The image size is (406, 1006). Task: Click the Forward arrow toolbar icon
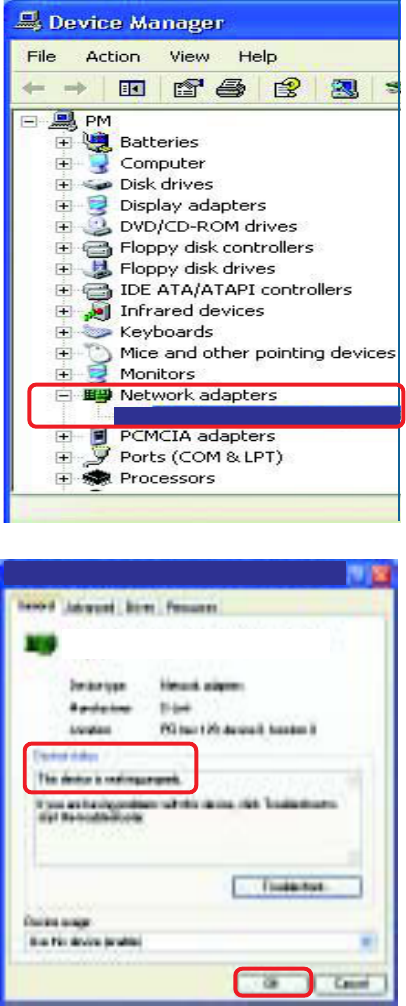point(76,89)
